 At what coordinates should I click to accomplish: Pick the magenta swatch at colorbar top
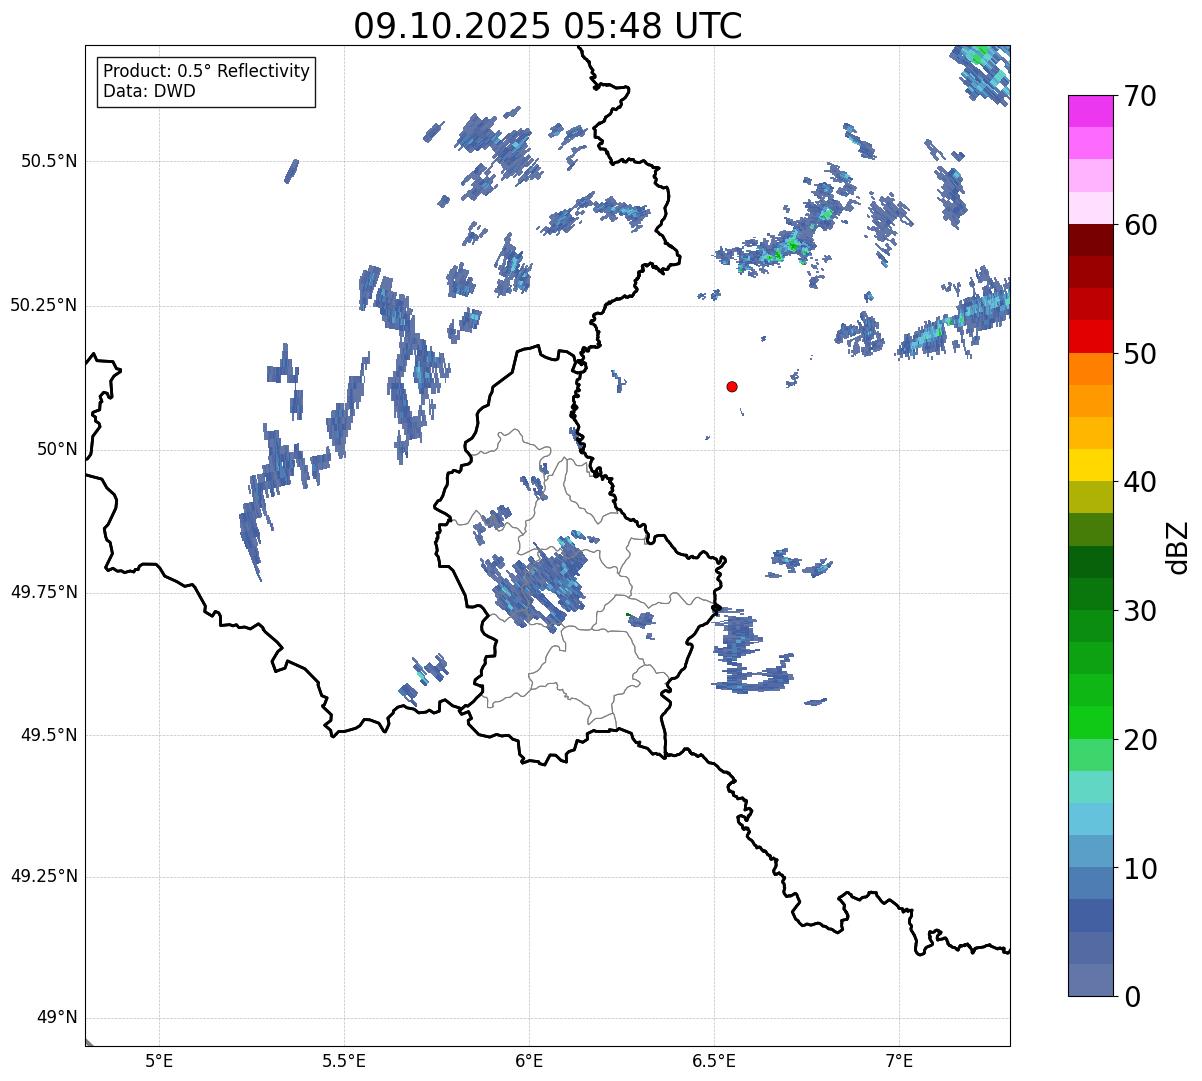point(1091,111)
